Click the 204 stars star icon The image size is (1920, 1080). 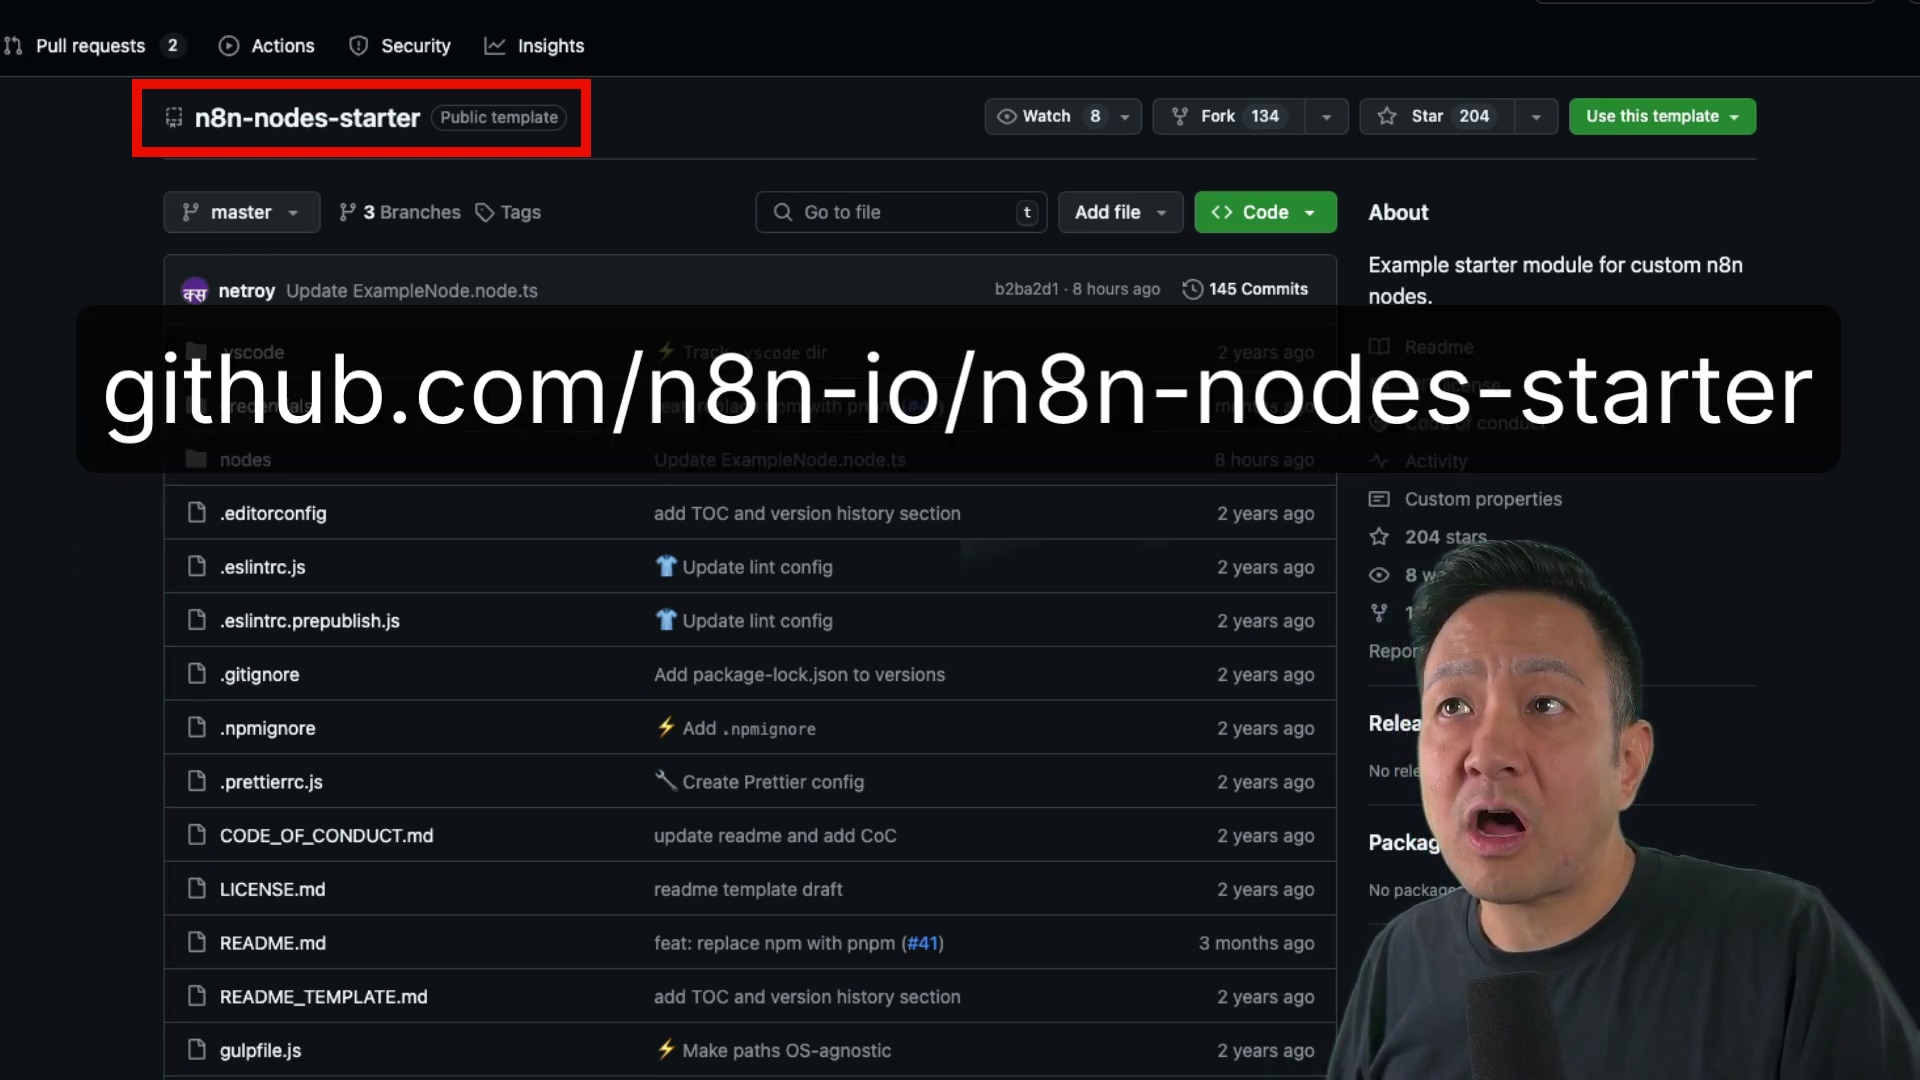[x=1379, y=537]
